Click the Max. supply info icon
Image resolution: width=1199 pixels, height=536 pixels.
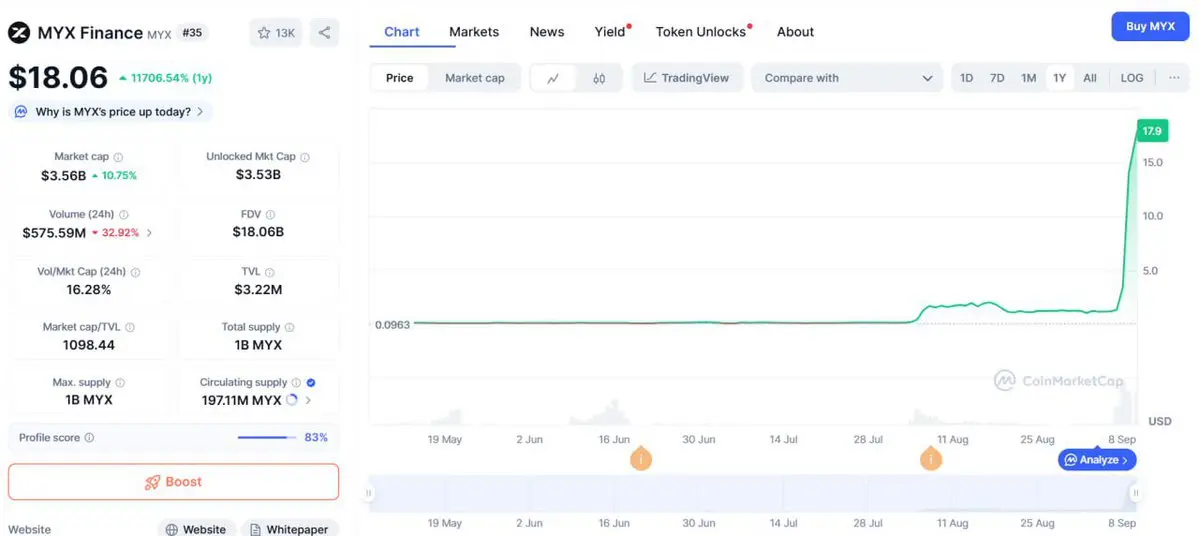[120, 382]
